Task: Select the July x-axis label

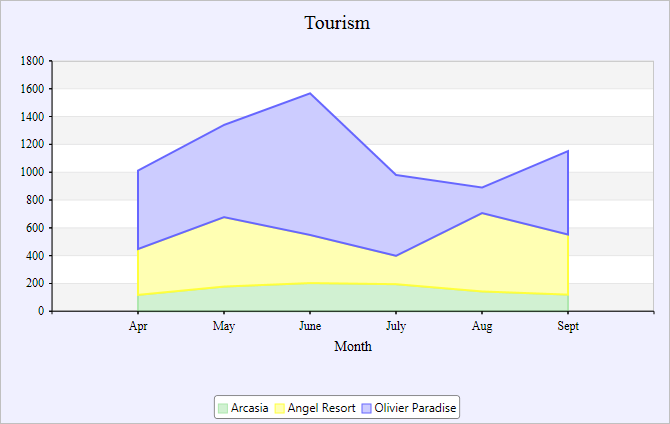Action: 396,326
